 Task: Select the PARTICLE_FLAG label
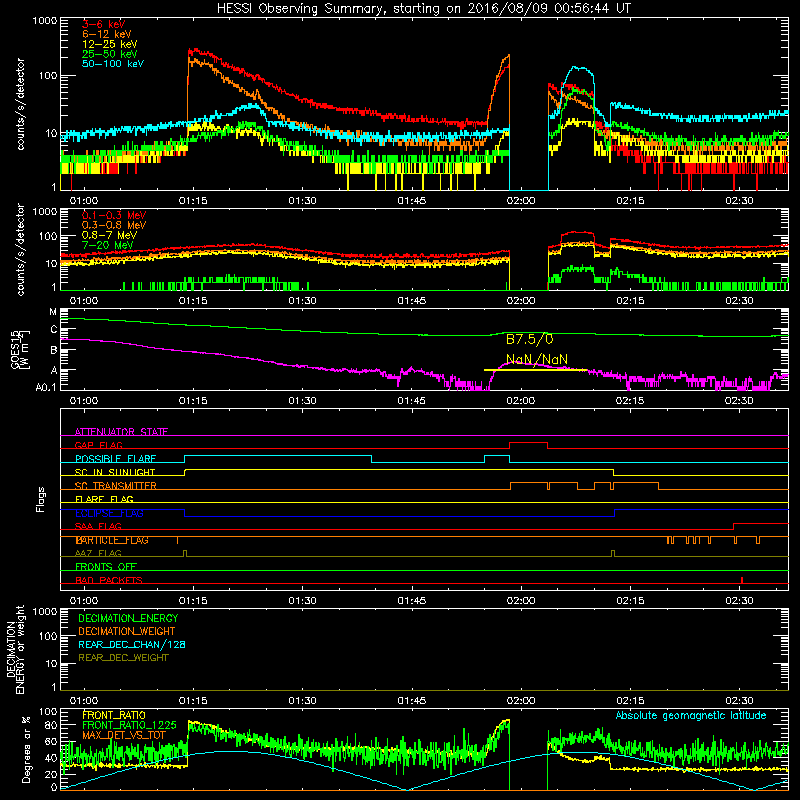tap(112, 540)
